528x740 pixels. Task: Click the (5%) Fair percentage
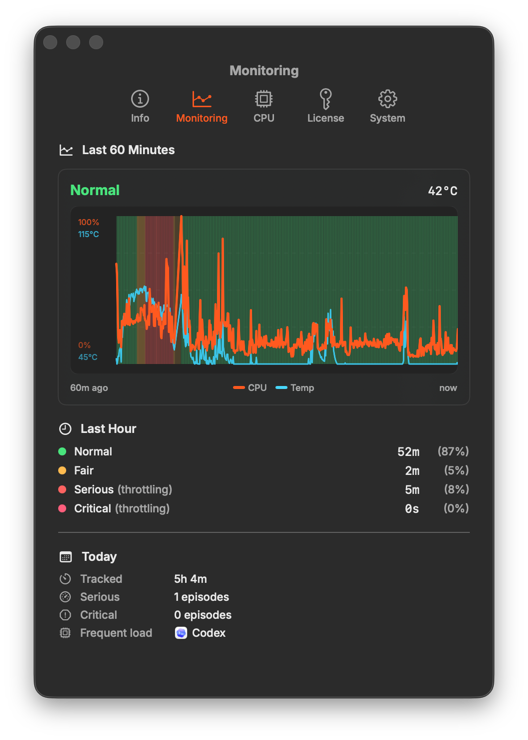point(456,471)
